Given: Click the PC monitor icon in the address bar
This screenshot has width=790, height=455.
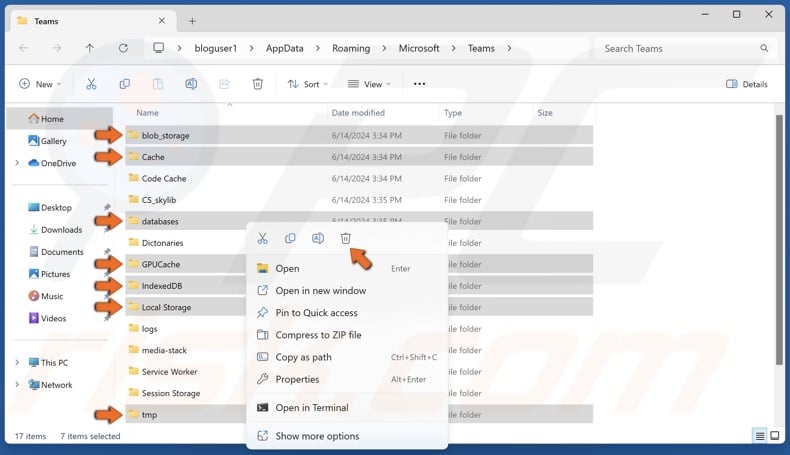Looking at the screenshot, I should coord(159,48).
